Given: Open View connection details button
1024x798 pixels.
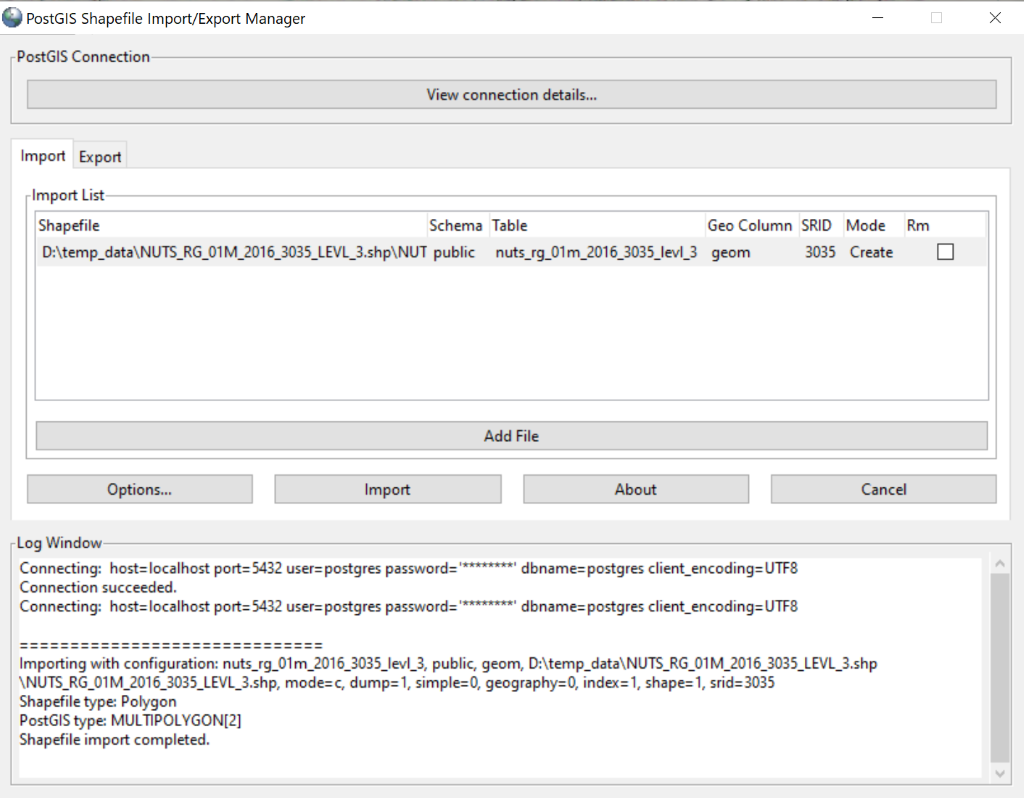Looking at the screenshot, I should [x=511, y=95].
